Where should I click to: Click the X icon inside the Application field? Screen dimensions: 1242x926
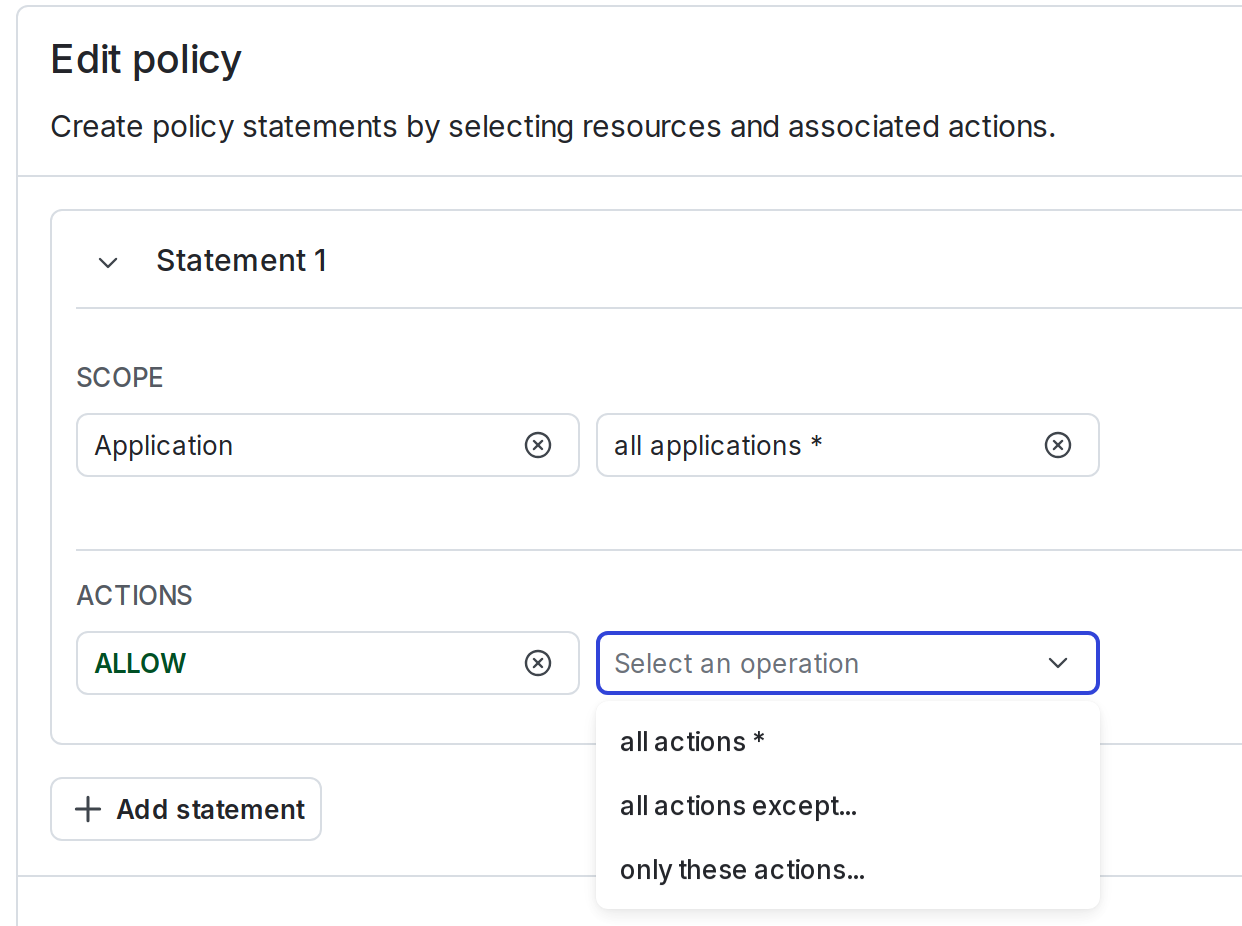538,444
